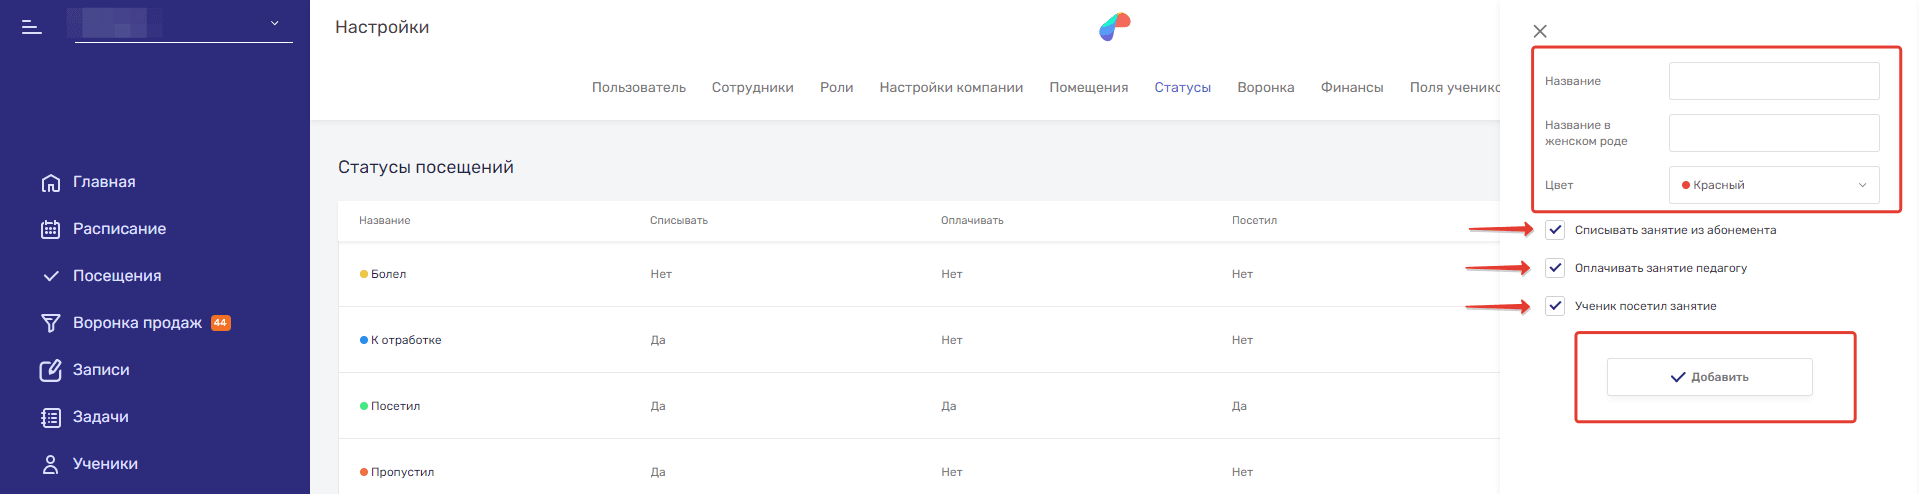Click the Ученики person icon
This screenshot has width=1919, height=494.
pos(51,464)
